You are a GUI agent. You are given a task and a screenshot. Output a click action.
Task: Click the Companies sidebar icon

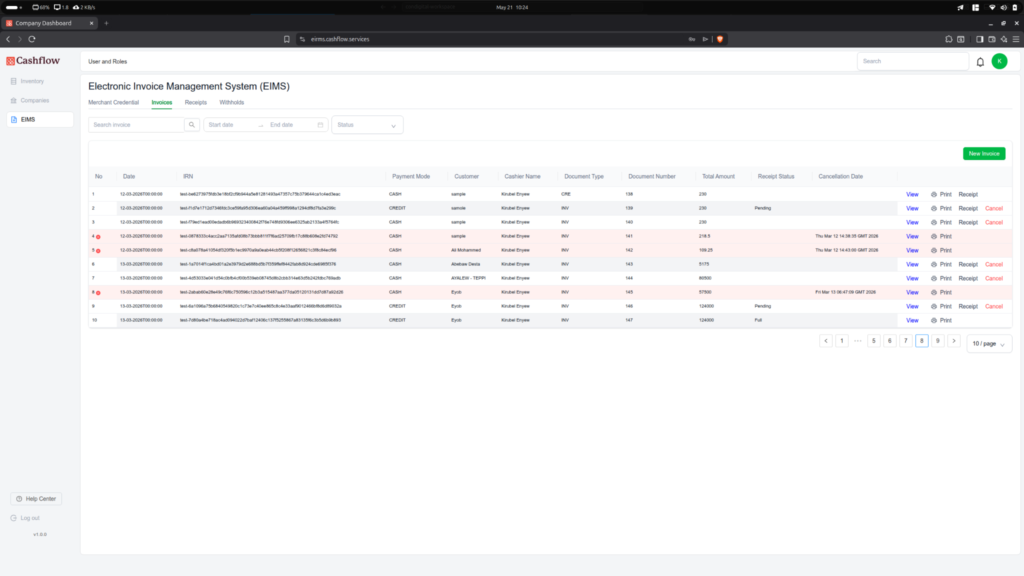[x=14, y=101]
